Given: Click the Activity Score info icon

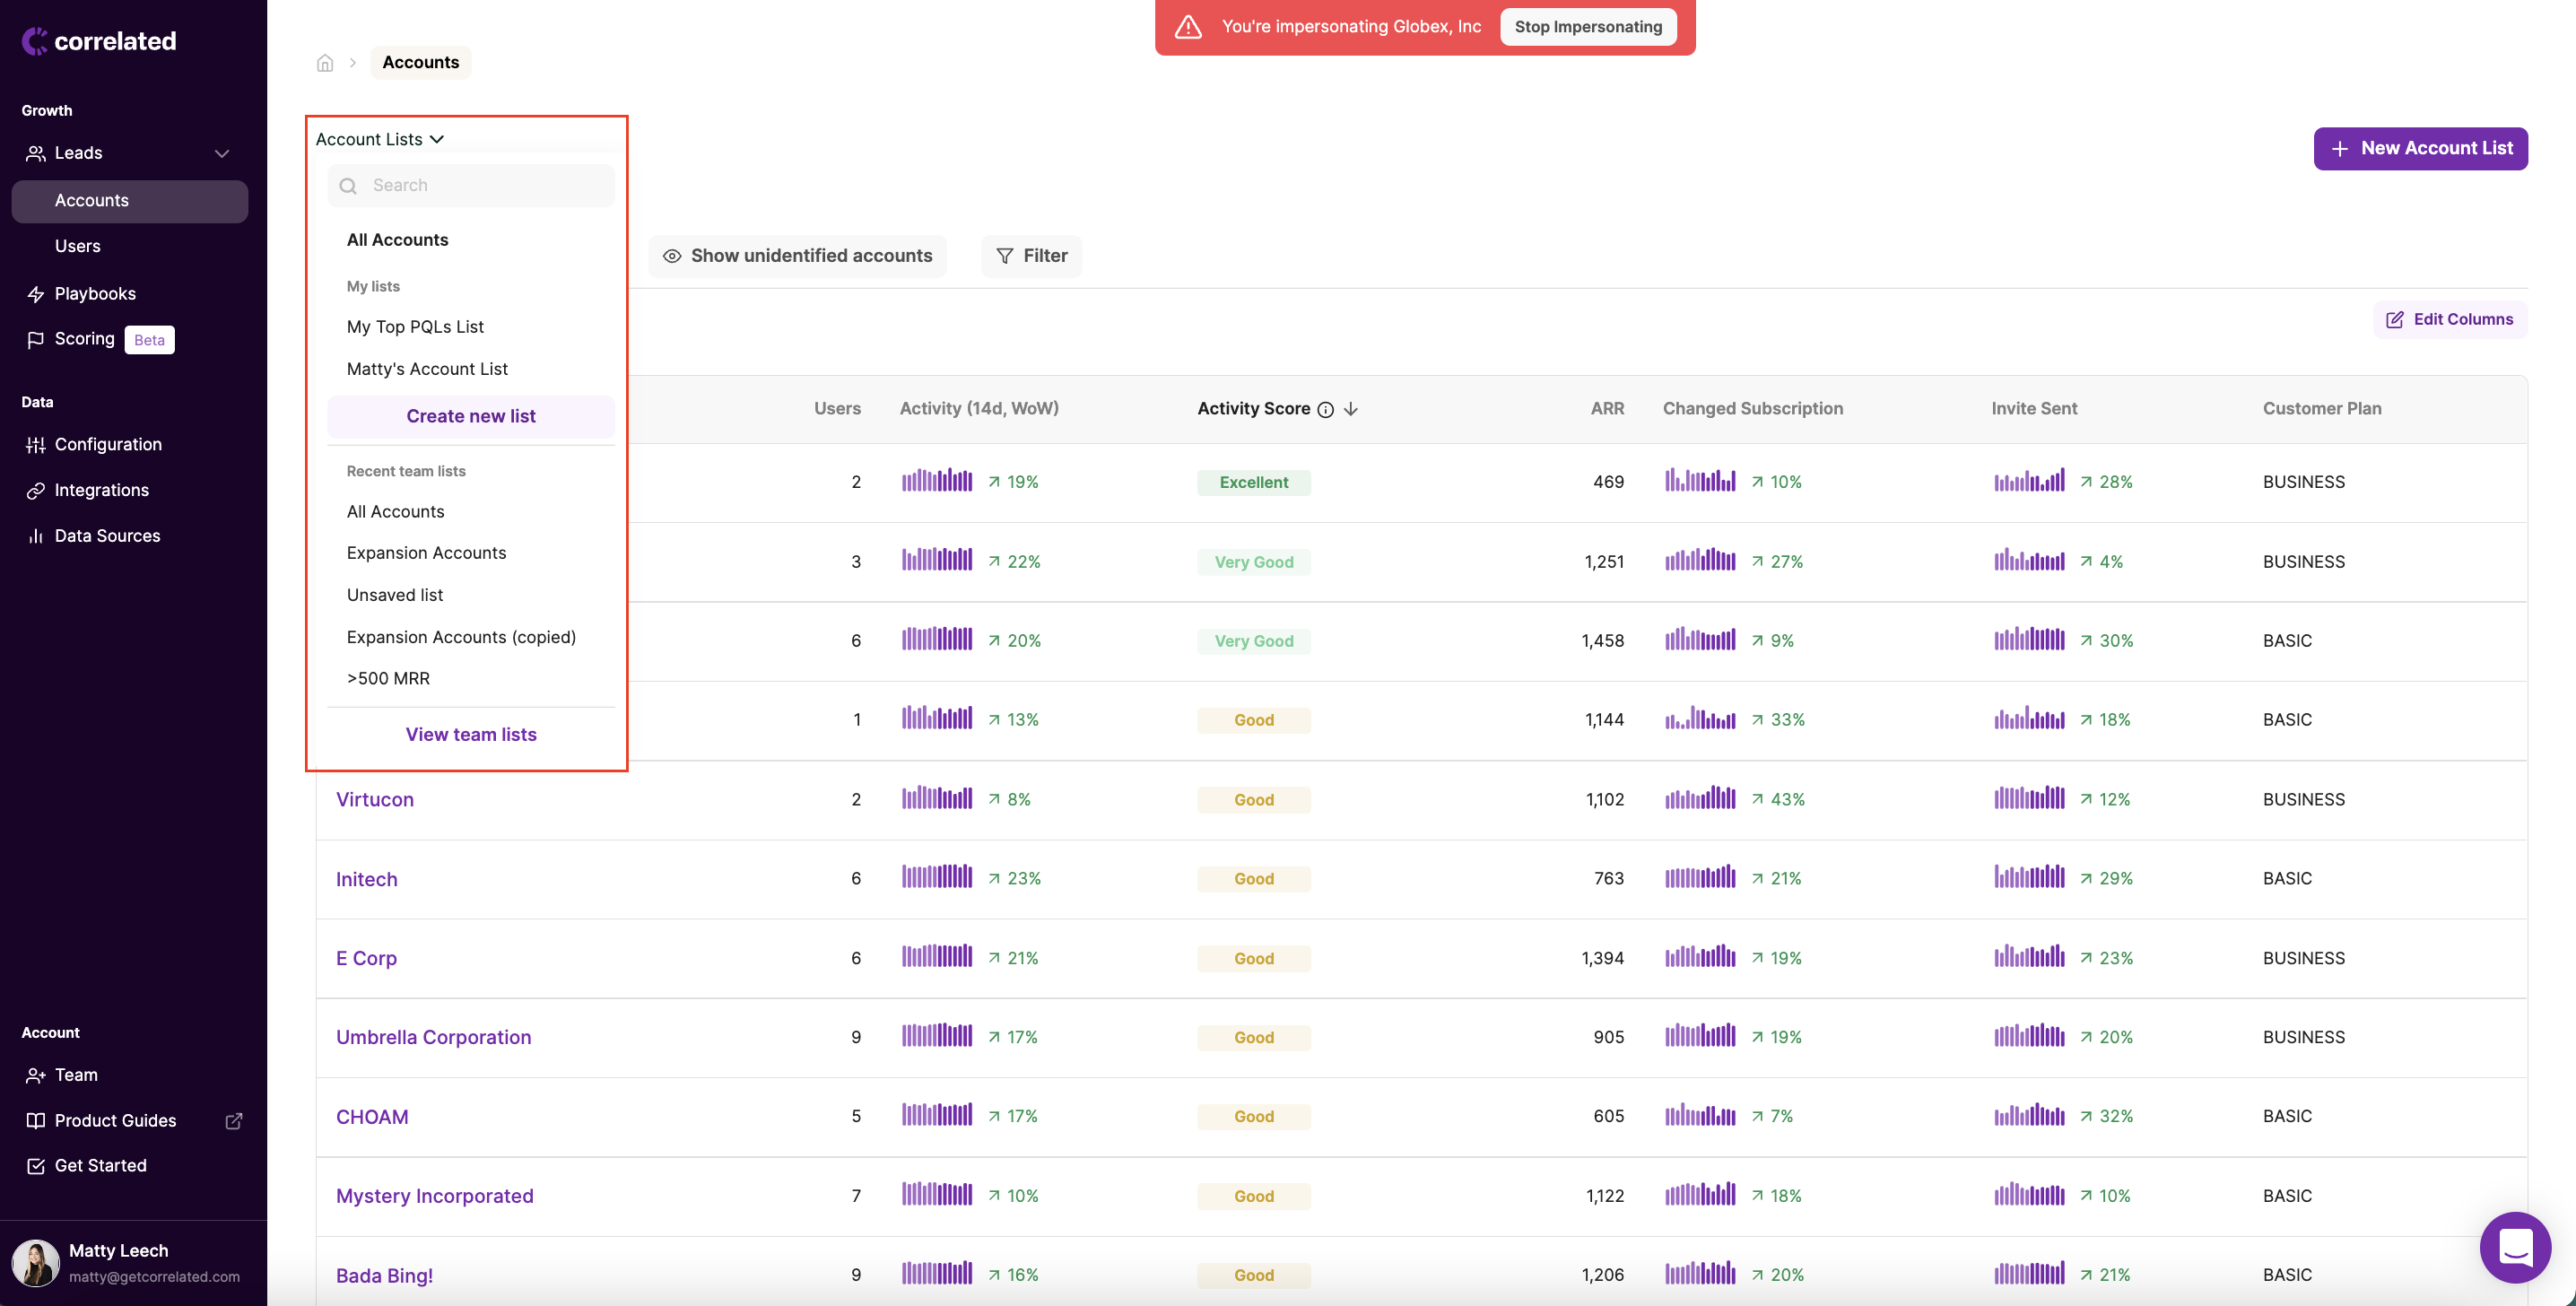Looking at the screenshot, I should (x=1325, y=409).
